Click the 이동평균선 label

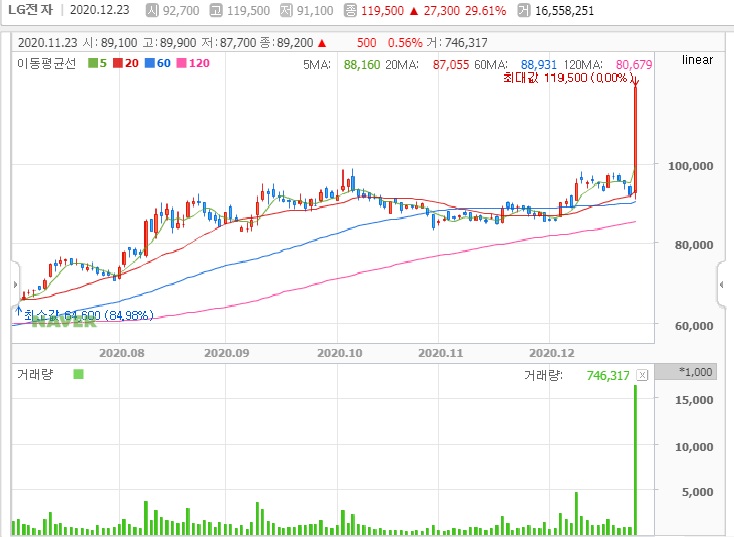coord(46,63)
